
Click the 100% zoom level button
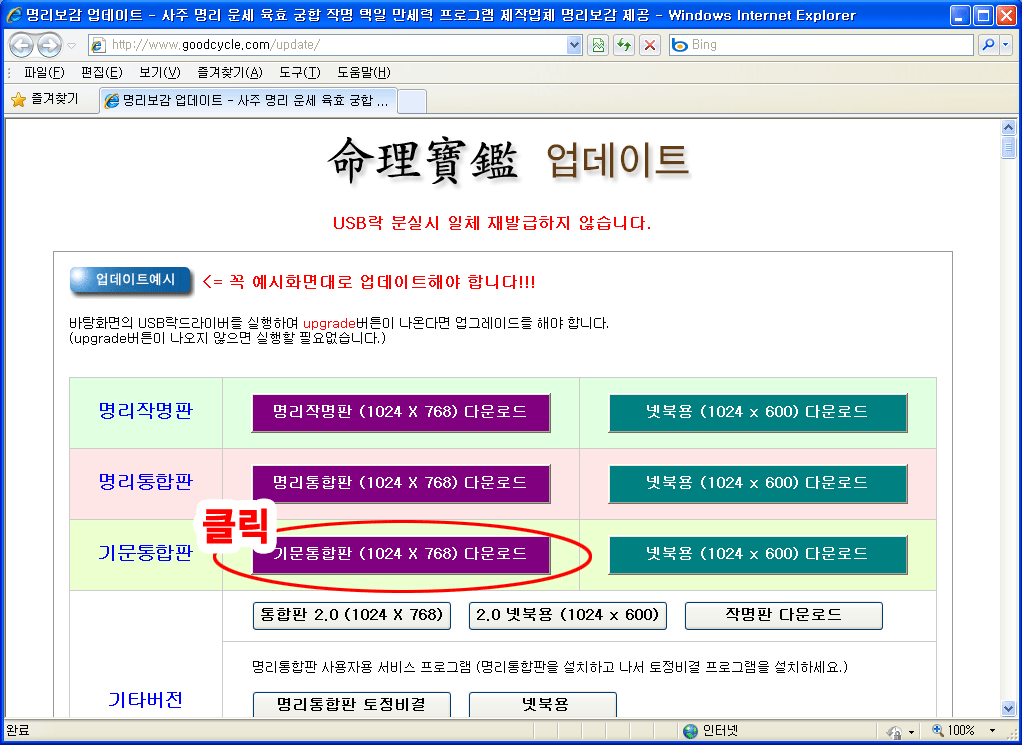click(x=954, y=731)
